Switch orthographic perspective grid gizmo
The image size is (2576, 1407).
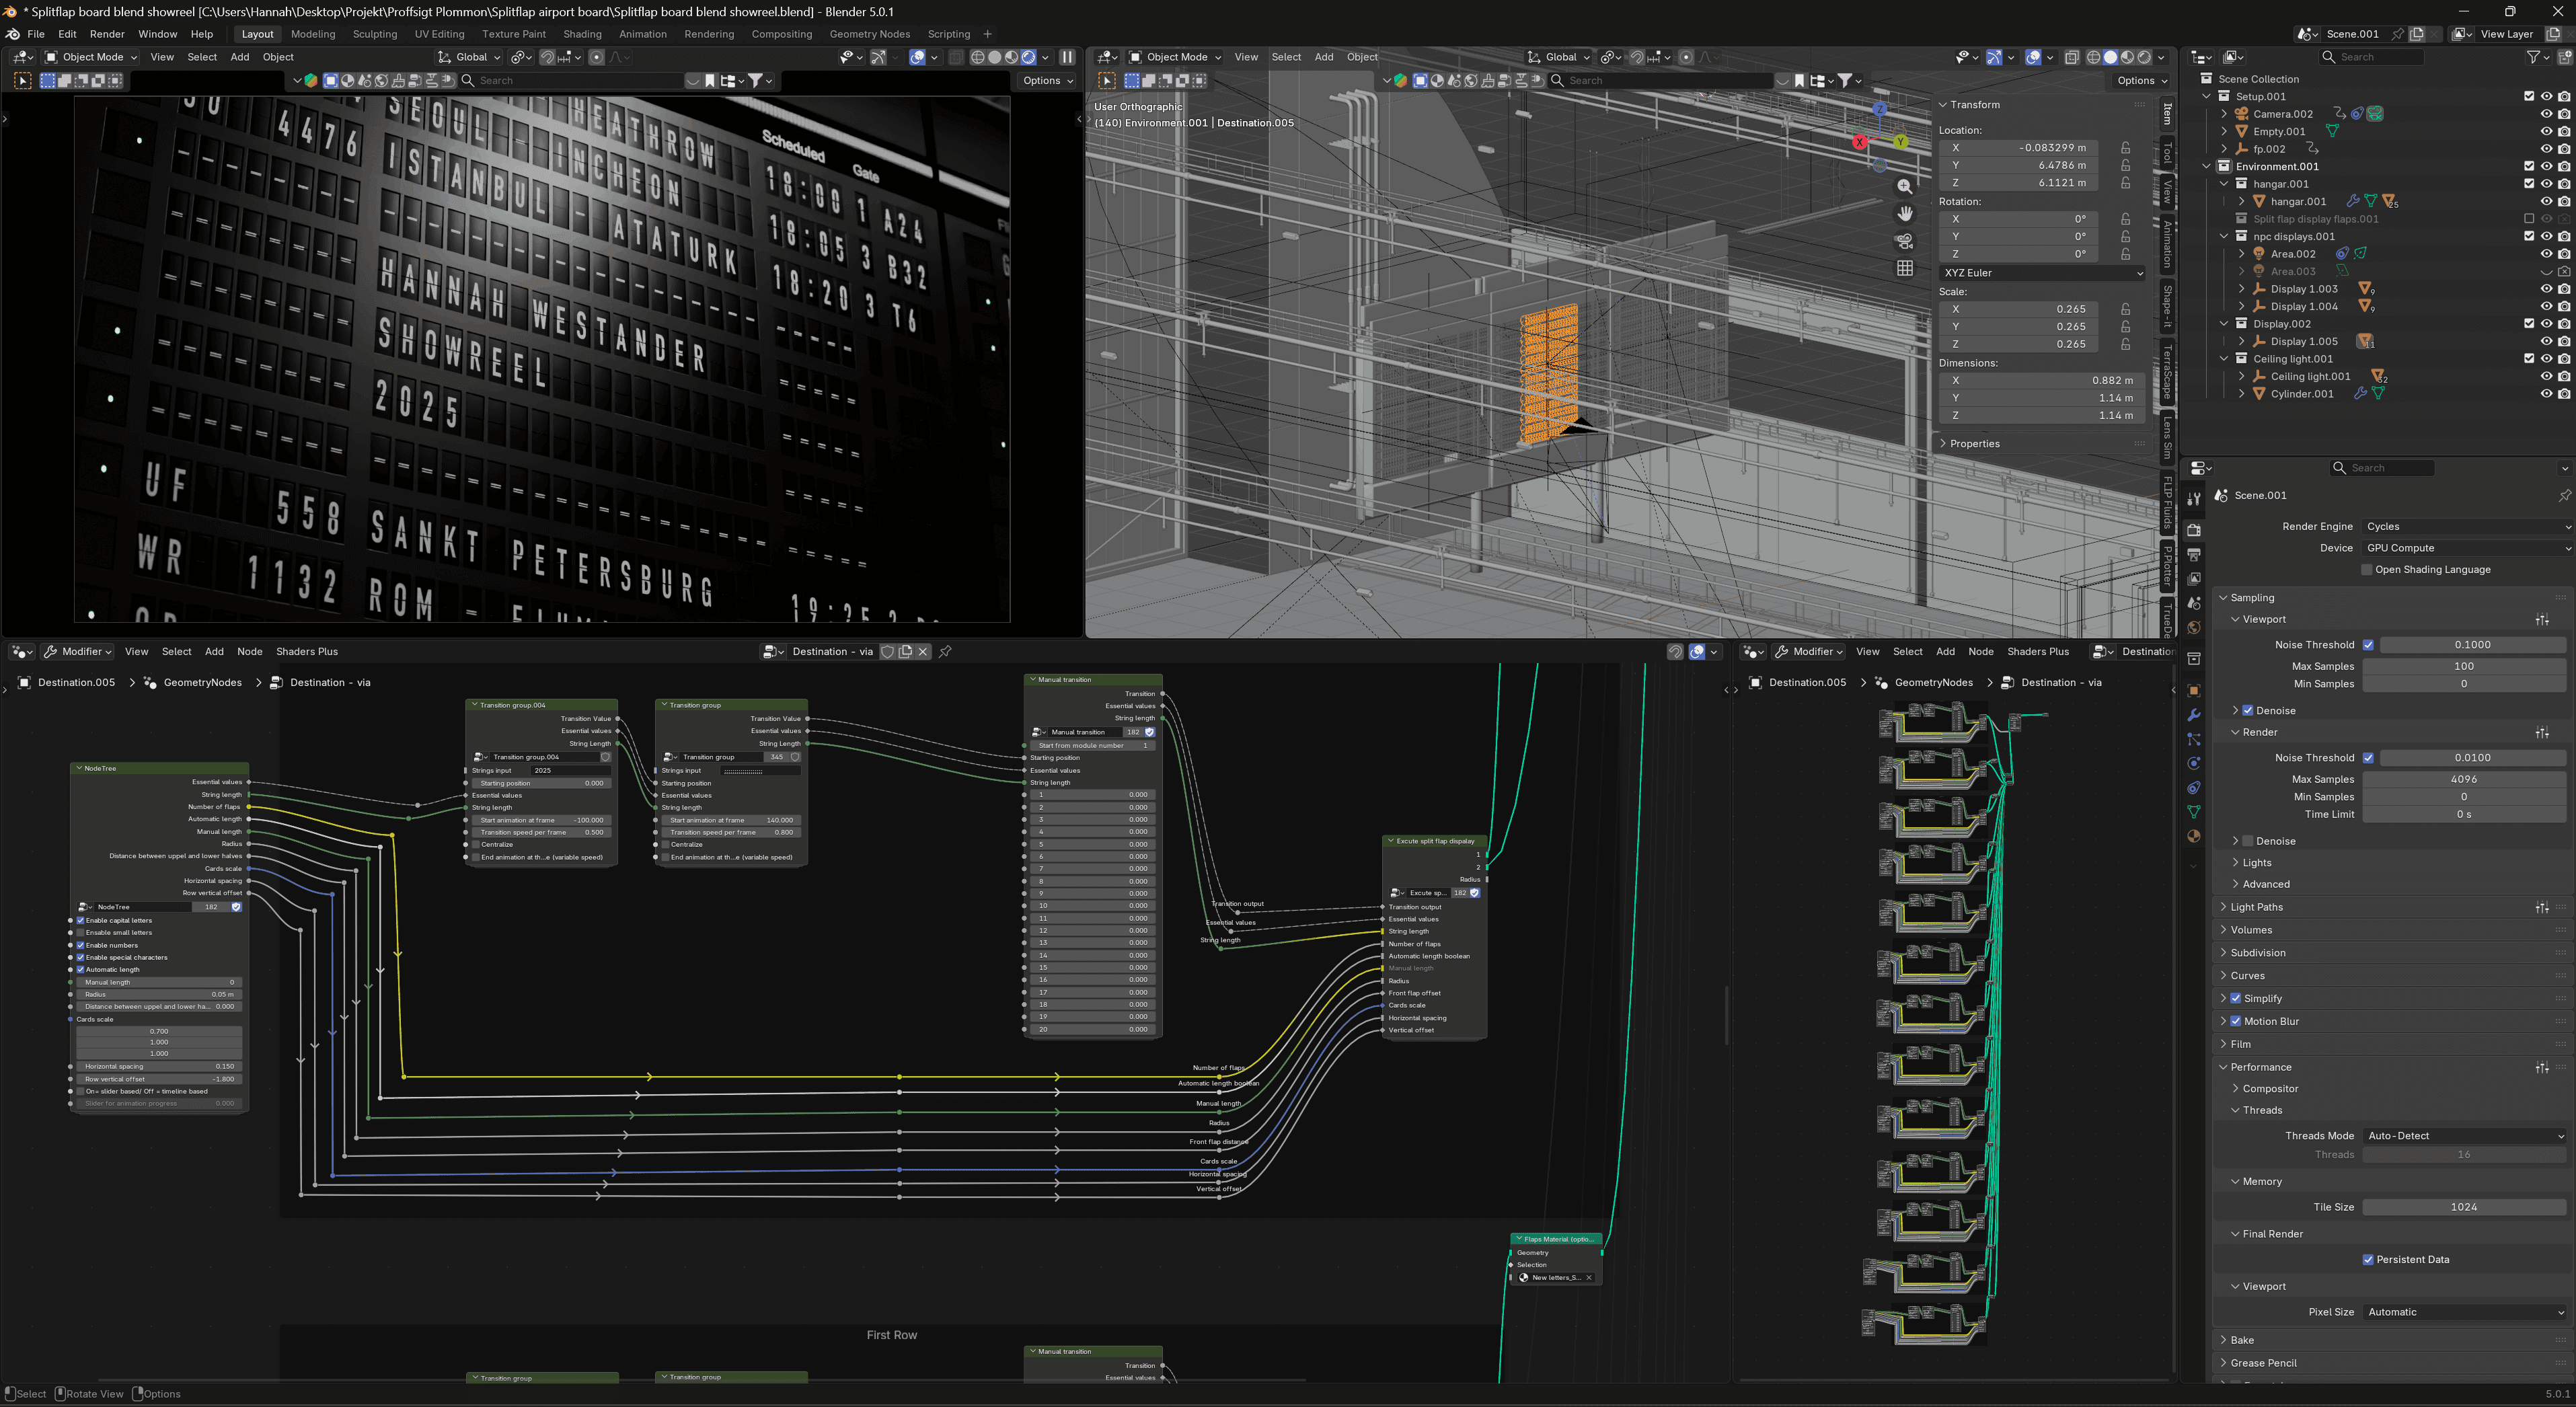[x=1905, y=268]
